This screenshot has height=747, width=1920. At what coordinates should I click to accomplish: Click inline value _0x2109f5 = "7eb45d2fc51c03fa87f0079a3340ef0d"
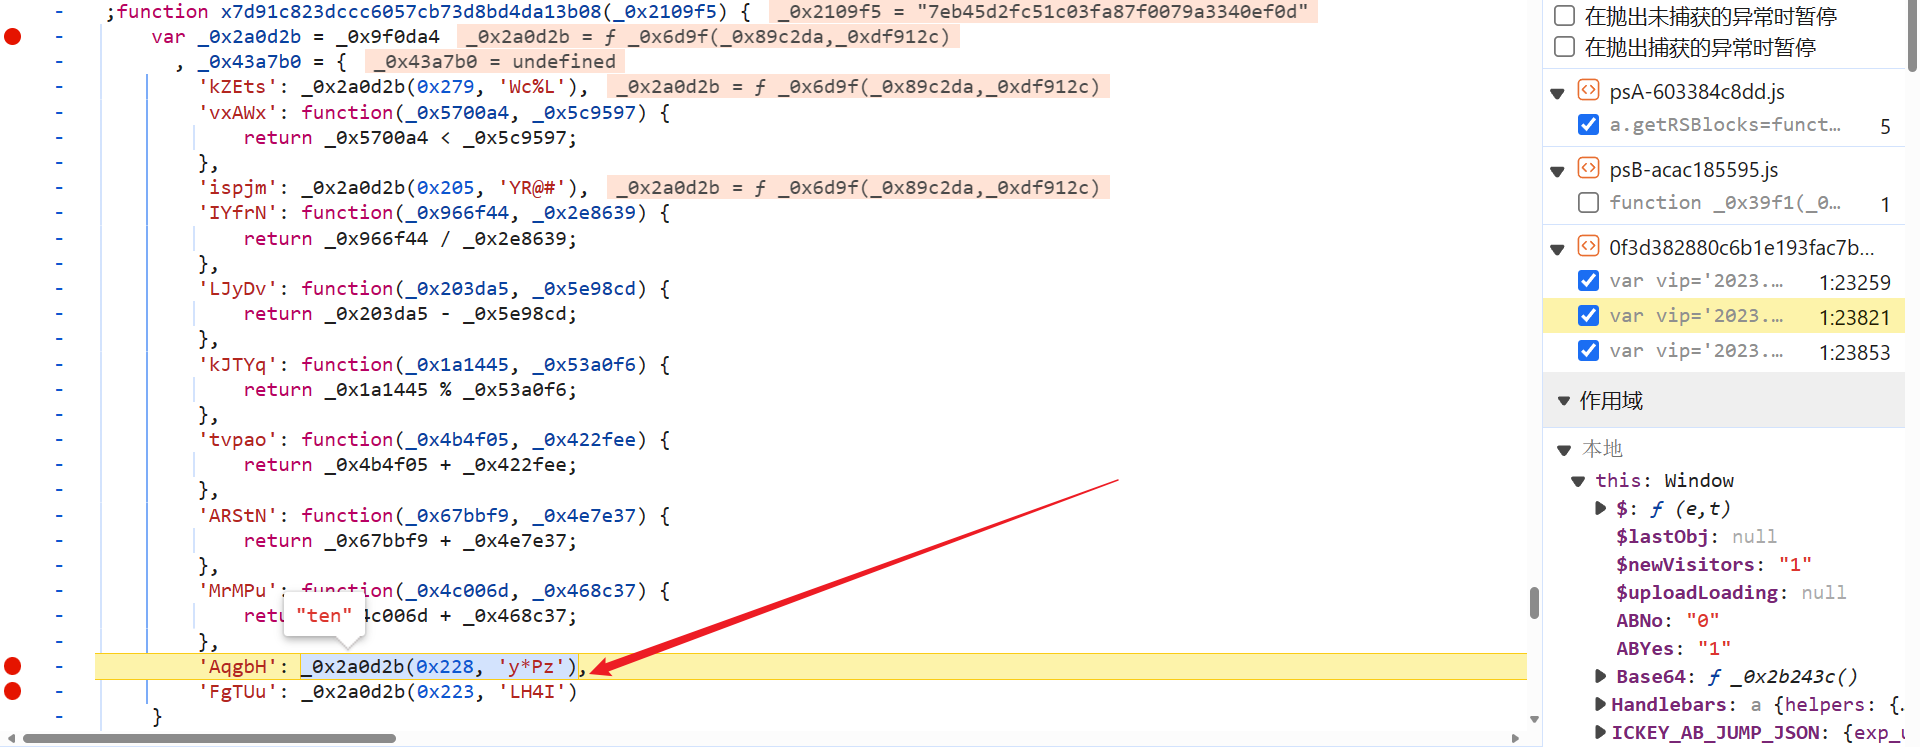(x=1043, y=12)
